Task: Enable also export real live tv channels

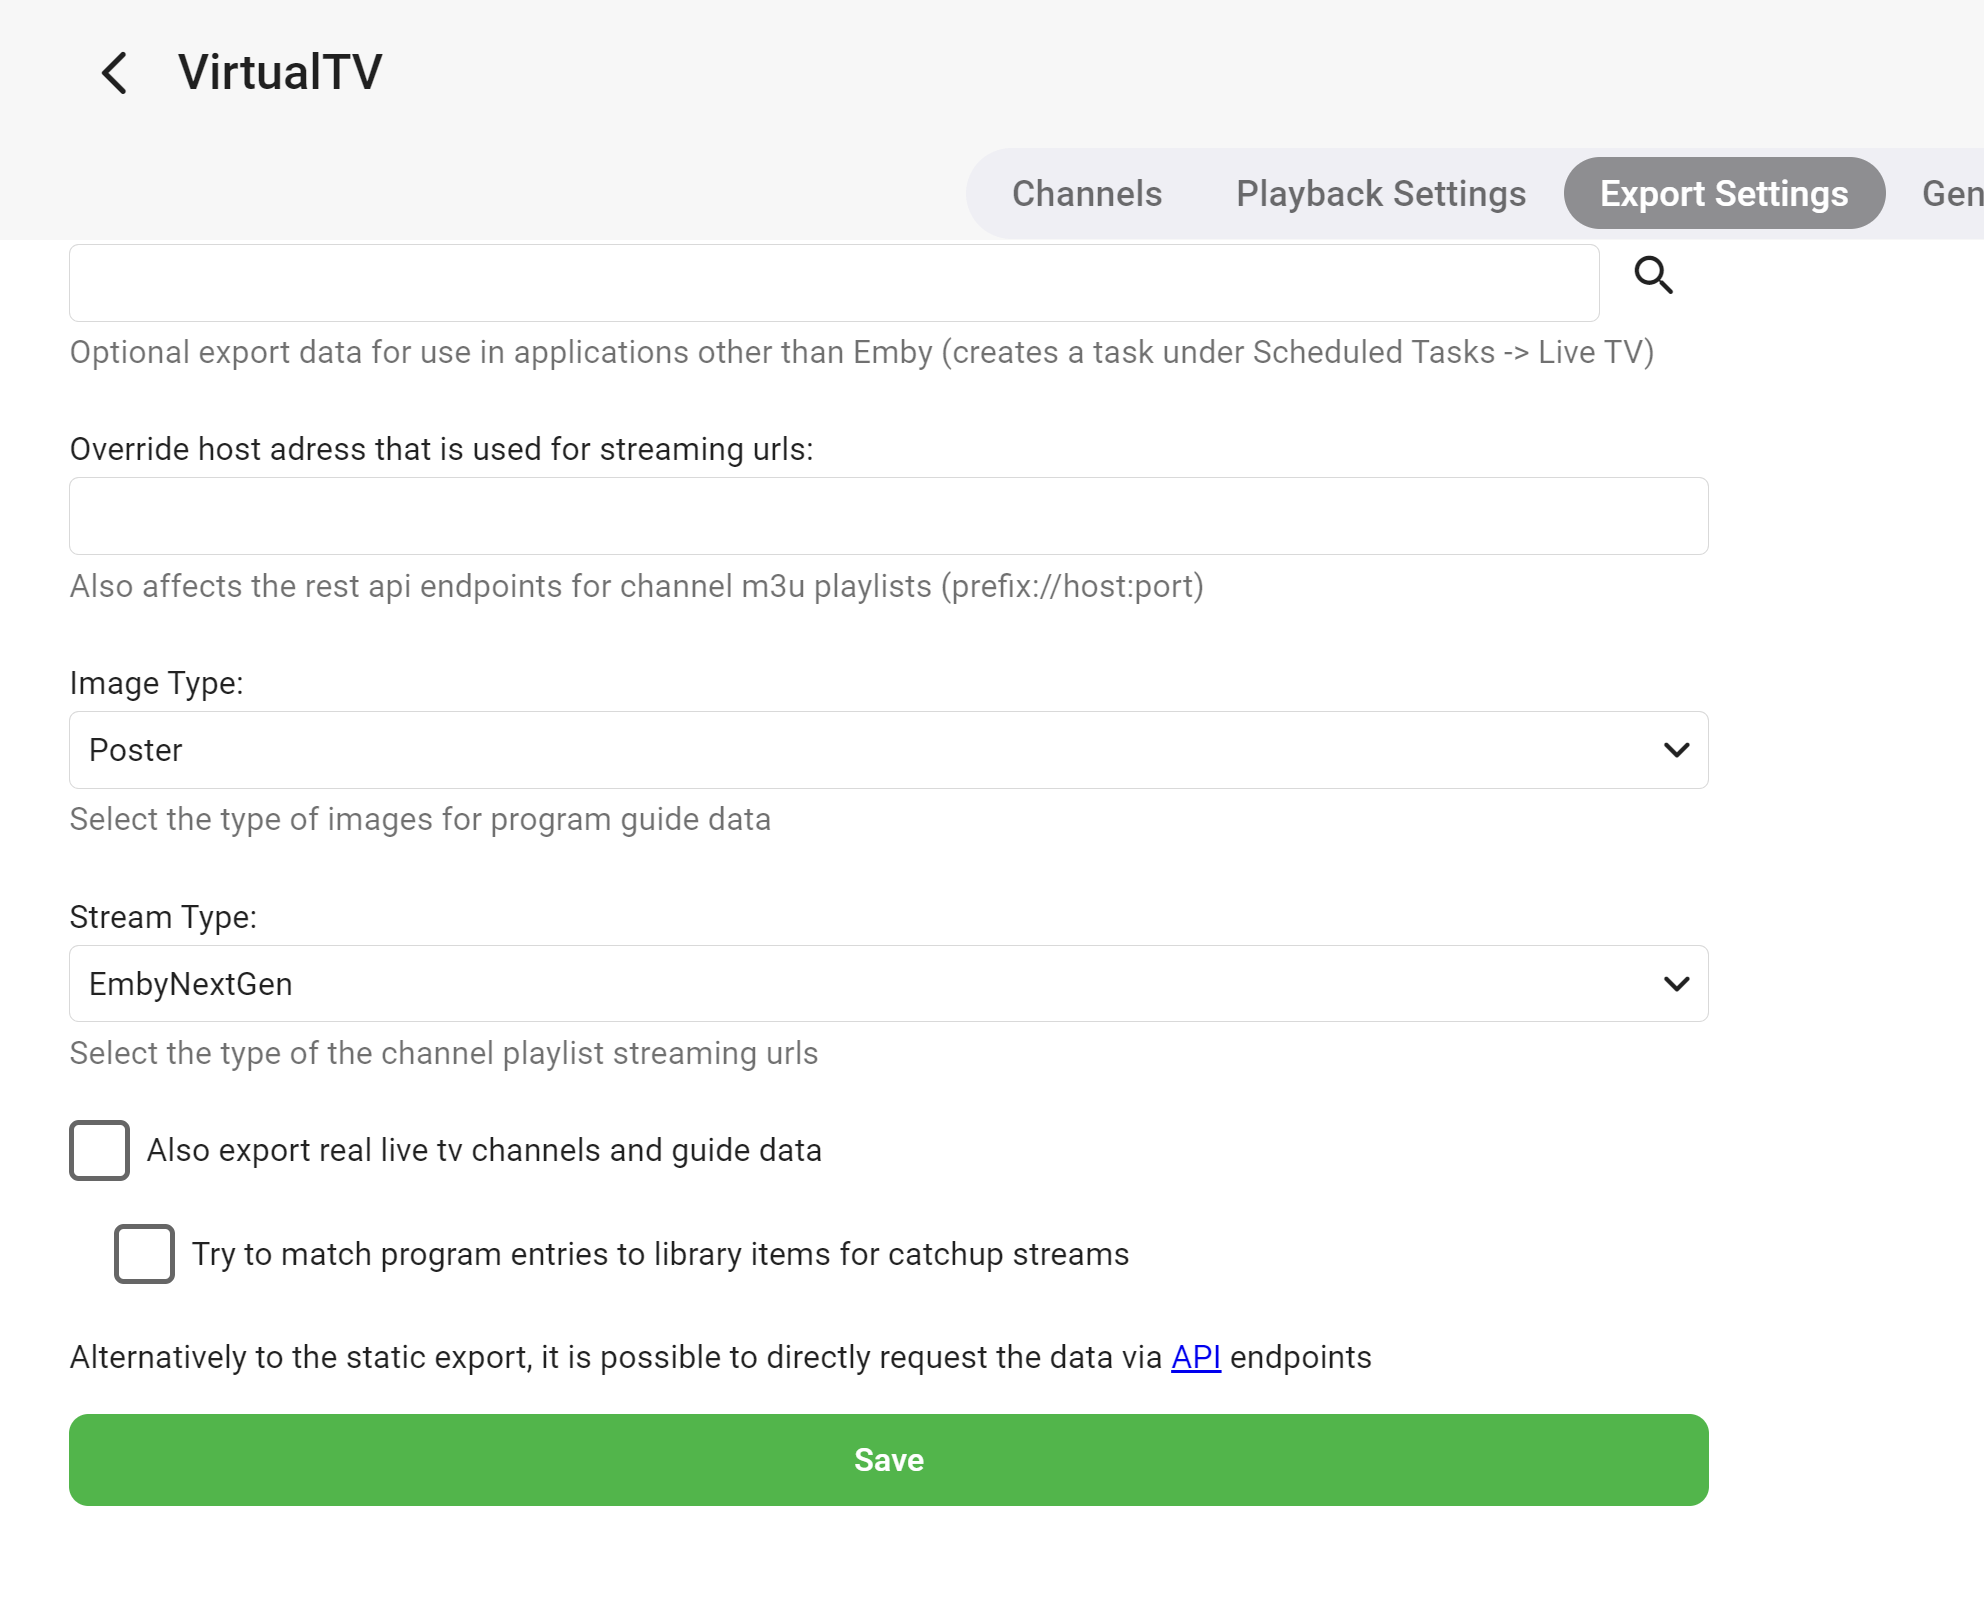Action: click(99, 1150)
